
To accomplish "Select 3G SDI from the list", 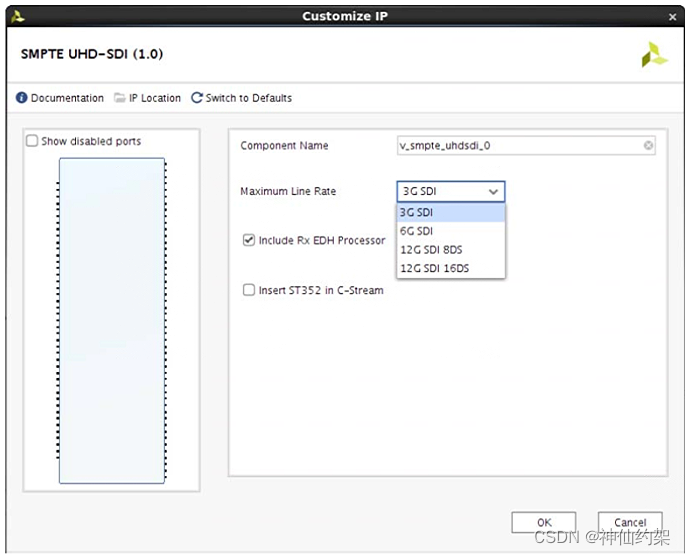I will [451, 212].
